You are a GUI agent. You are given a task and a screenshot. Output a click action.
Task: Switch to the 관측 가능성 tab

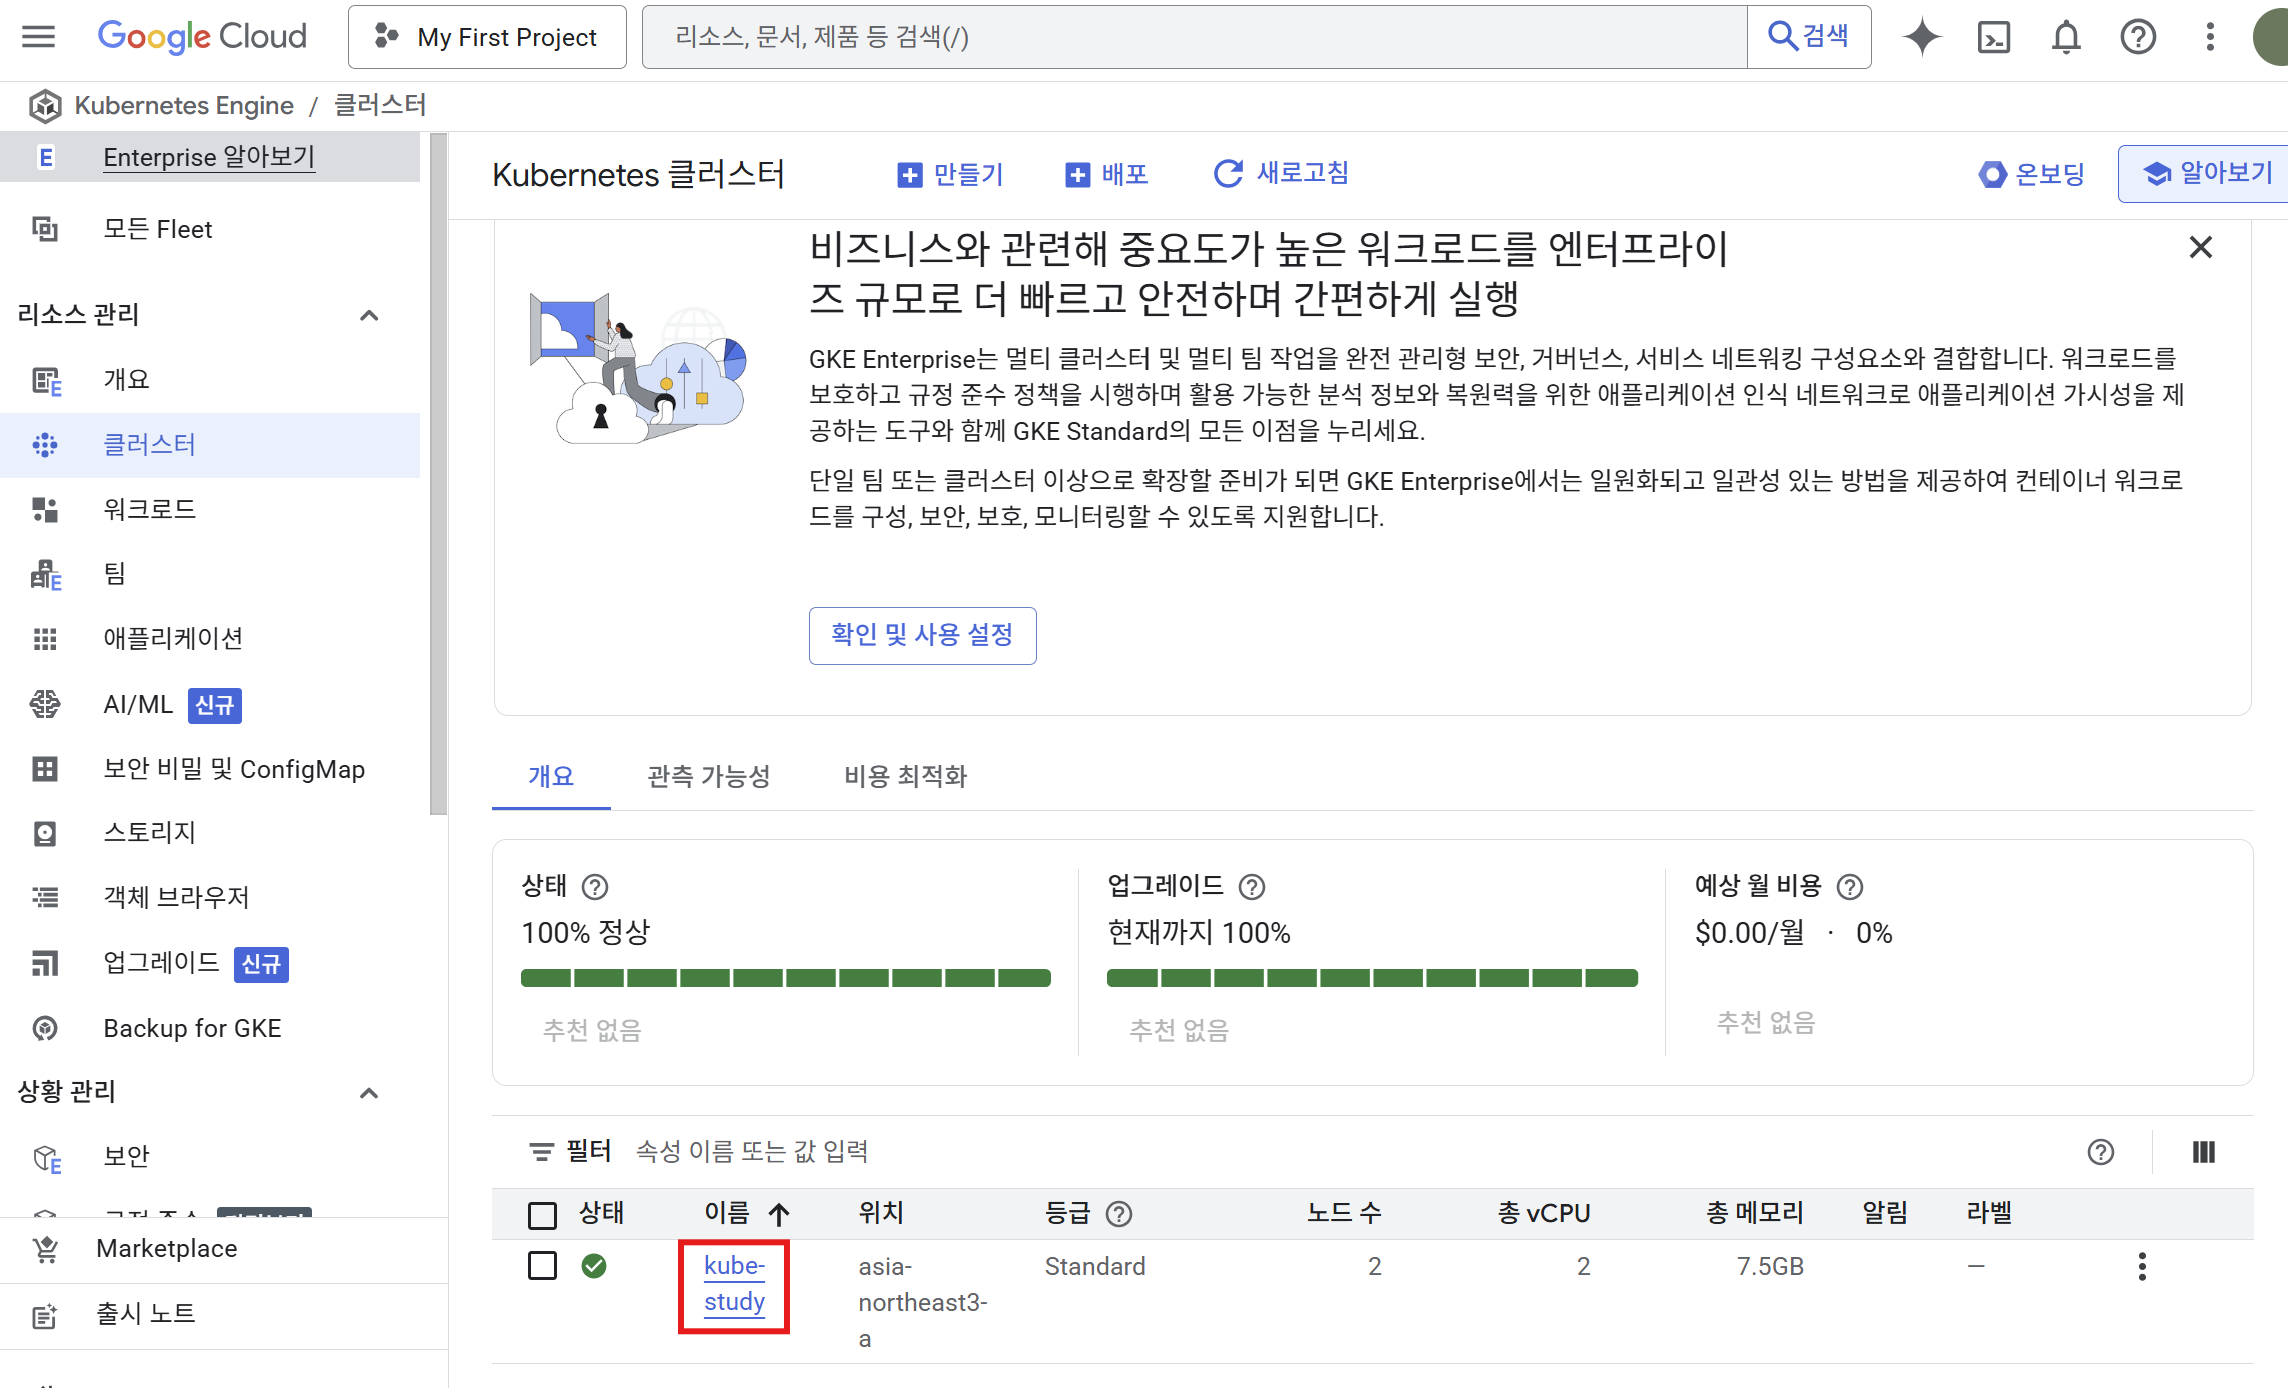(708, 776)
